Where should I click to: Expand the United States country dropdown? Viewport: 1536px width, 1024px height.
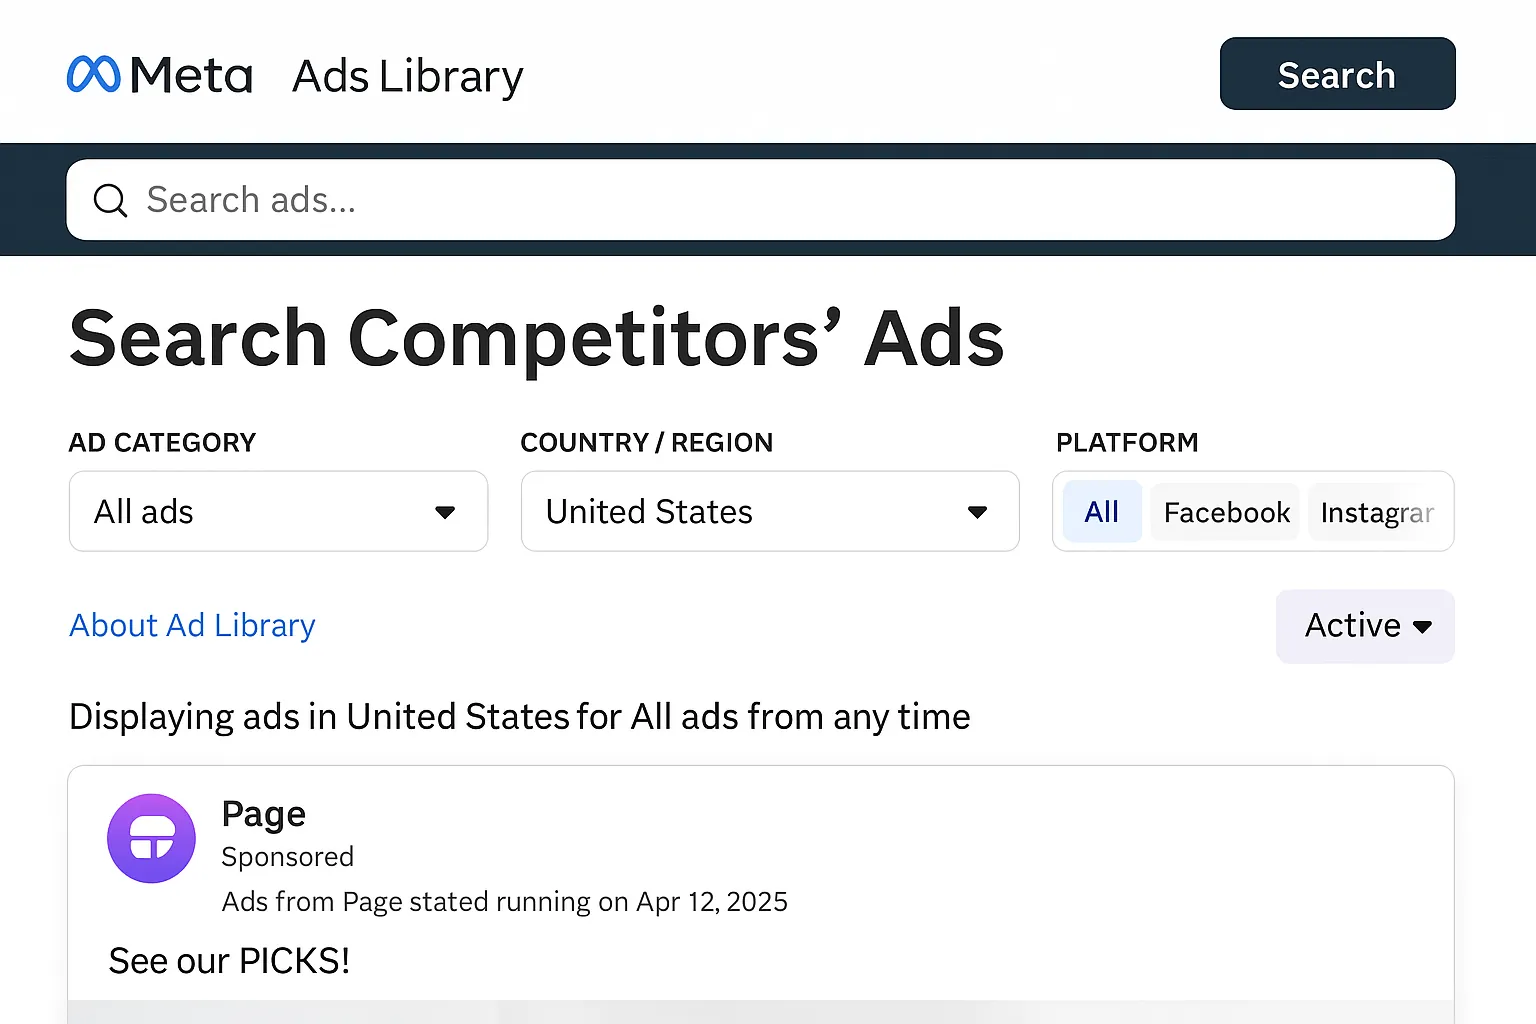tap(770, 511)
